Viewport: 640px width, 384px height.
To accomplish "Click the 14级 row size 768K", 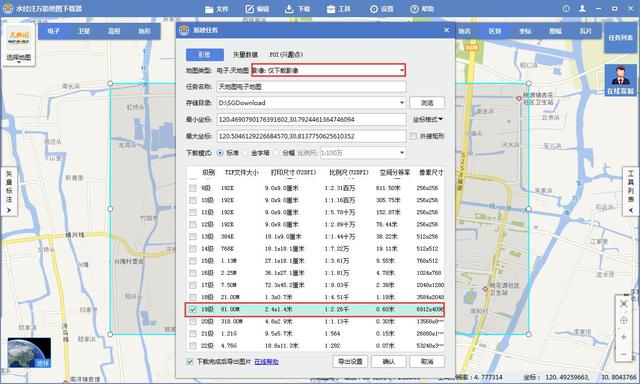I will pyautogui.click(x=227, y=249).
